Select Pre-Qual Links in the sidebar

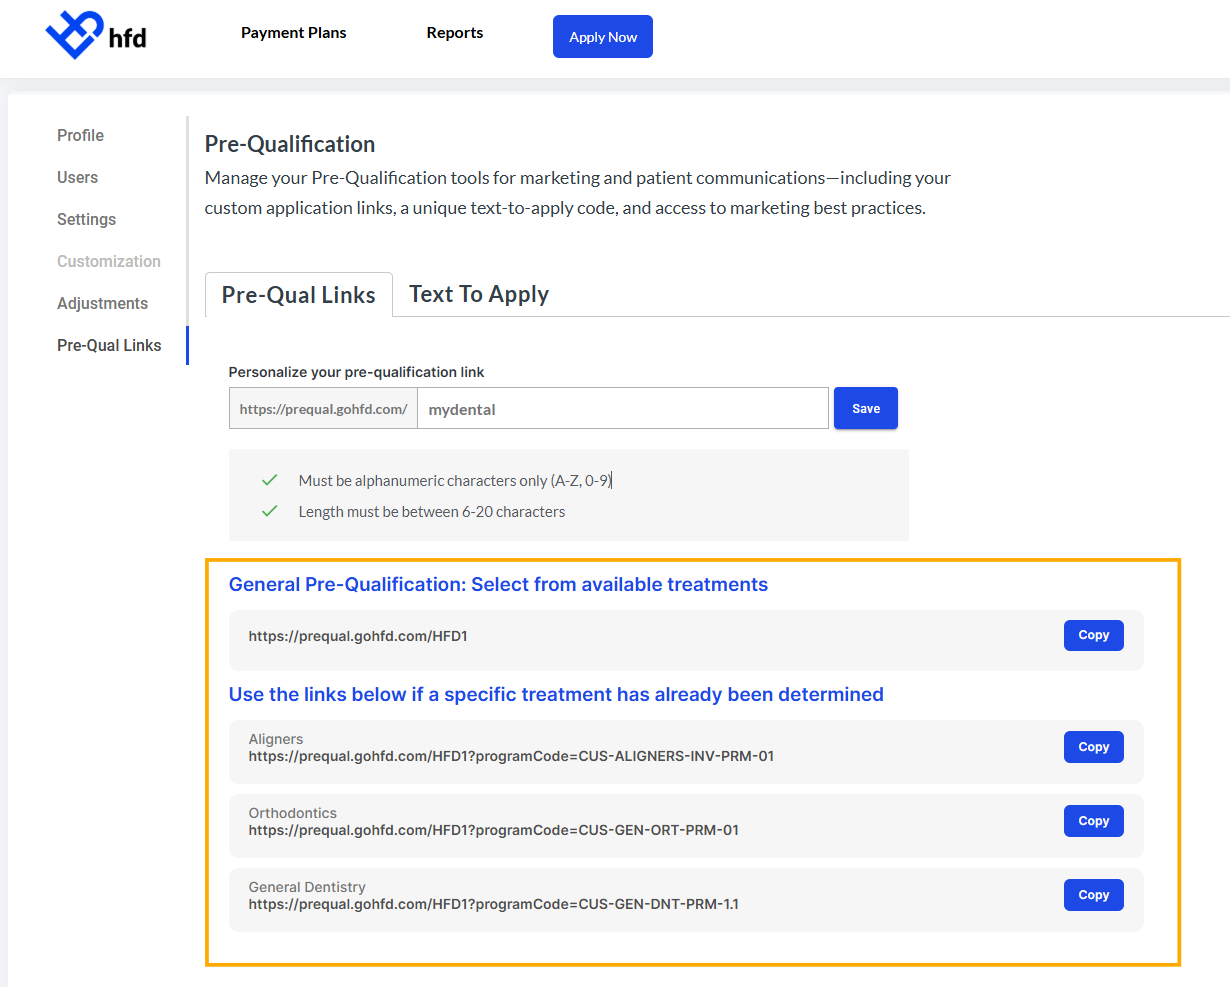coord(109,345)
